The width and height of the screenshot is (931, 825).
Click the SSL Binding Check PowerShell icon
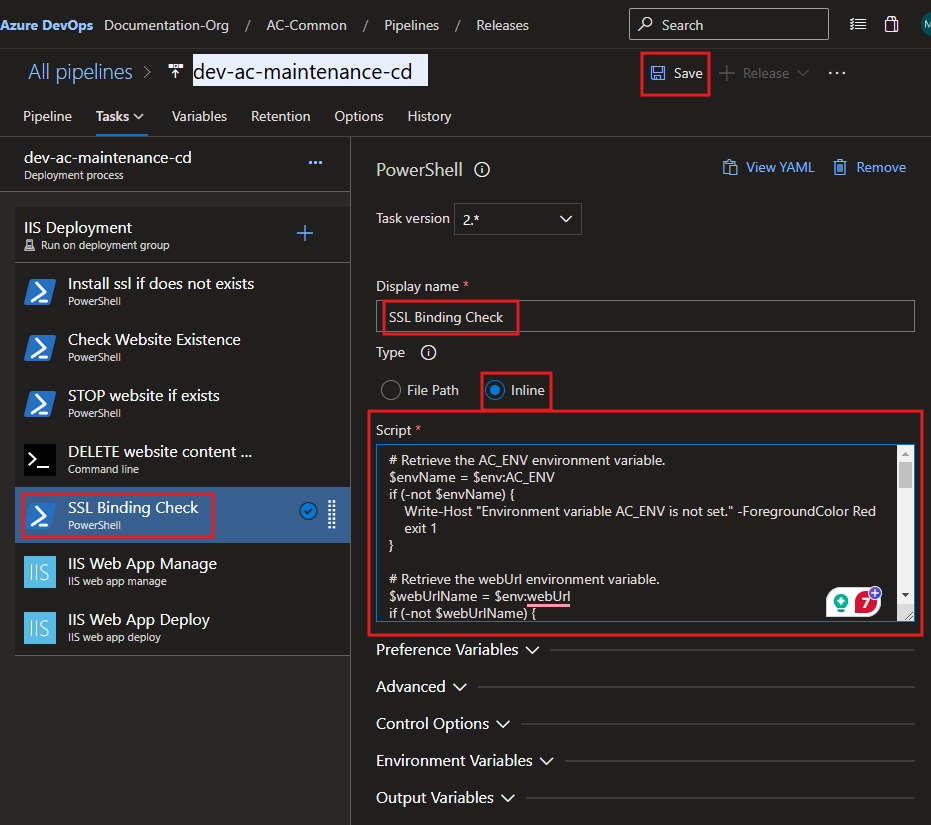[x=40, y=515]
